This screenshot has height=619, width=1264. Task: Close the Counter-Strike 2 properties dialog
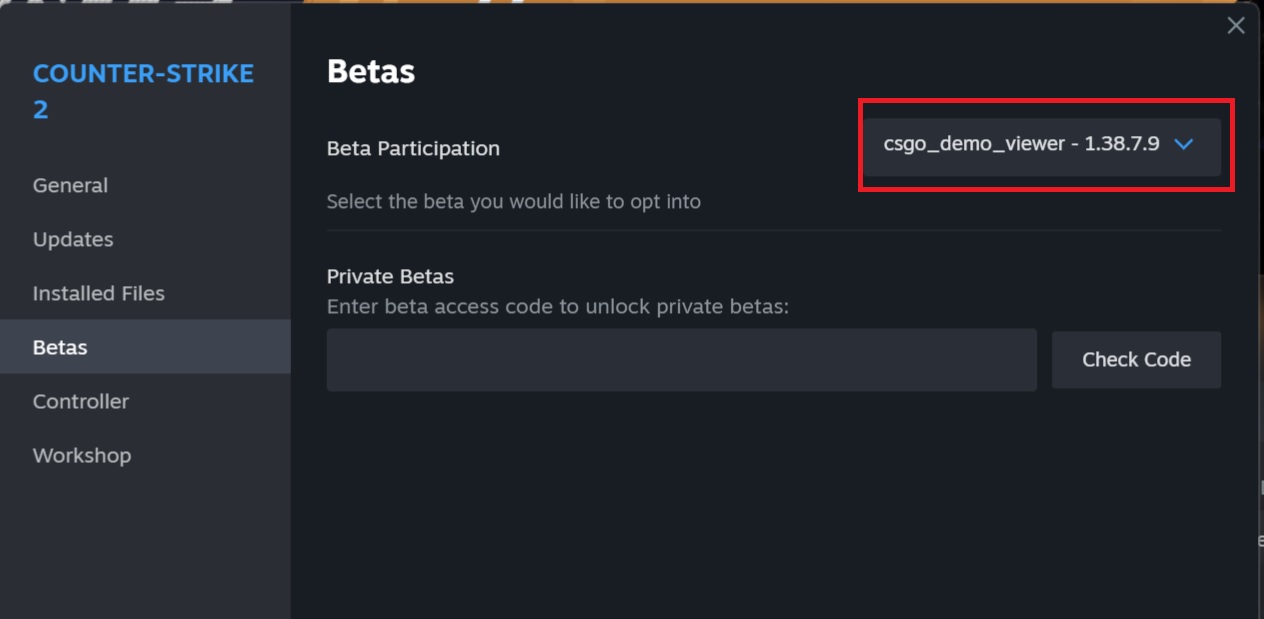click(1236, 26)
